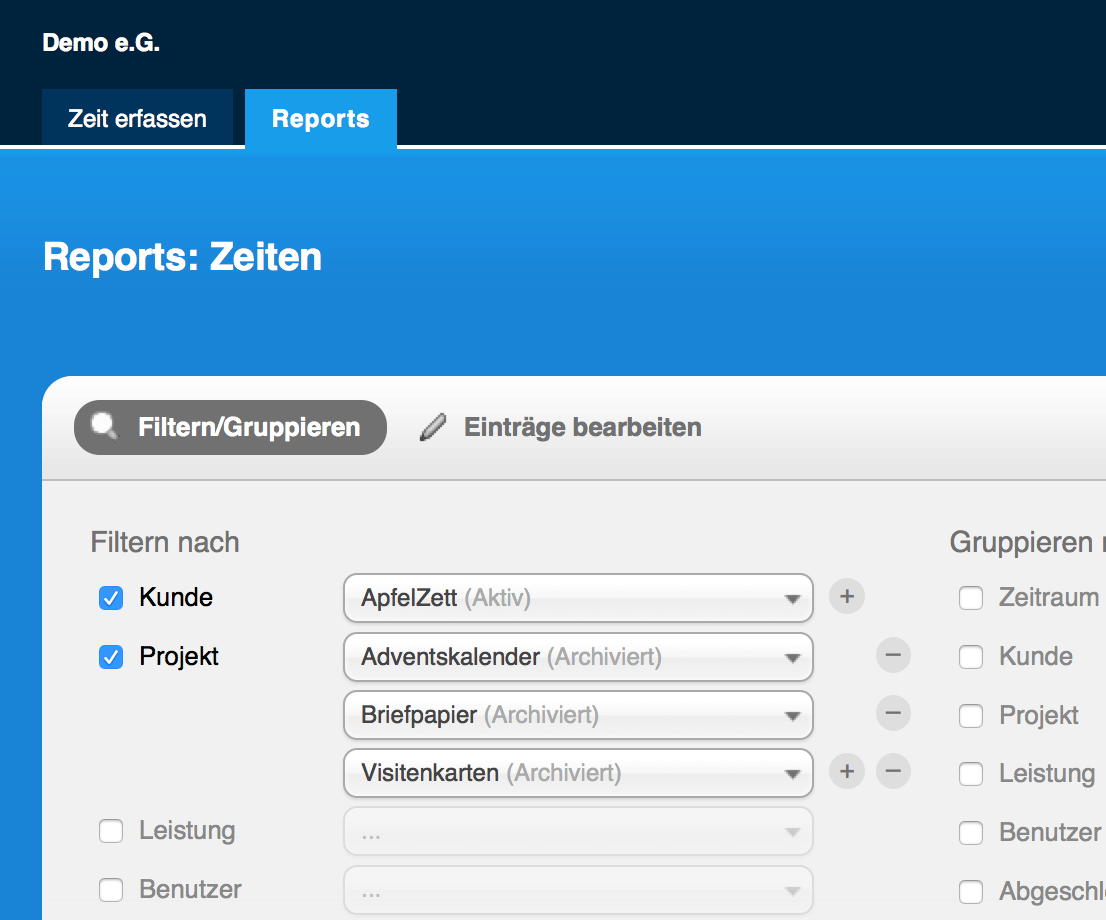Viewport: 1106px width, 920px height.
Task: Select the Reports tab
Action: click(x=321, y=119)
